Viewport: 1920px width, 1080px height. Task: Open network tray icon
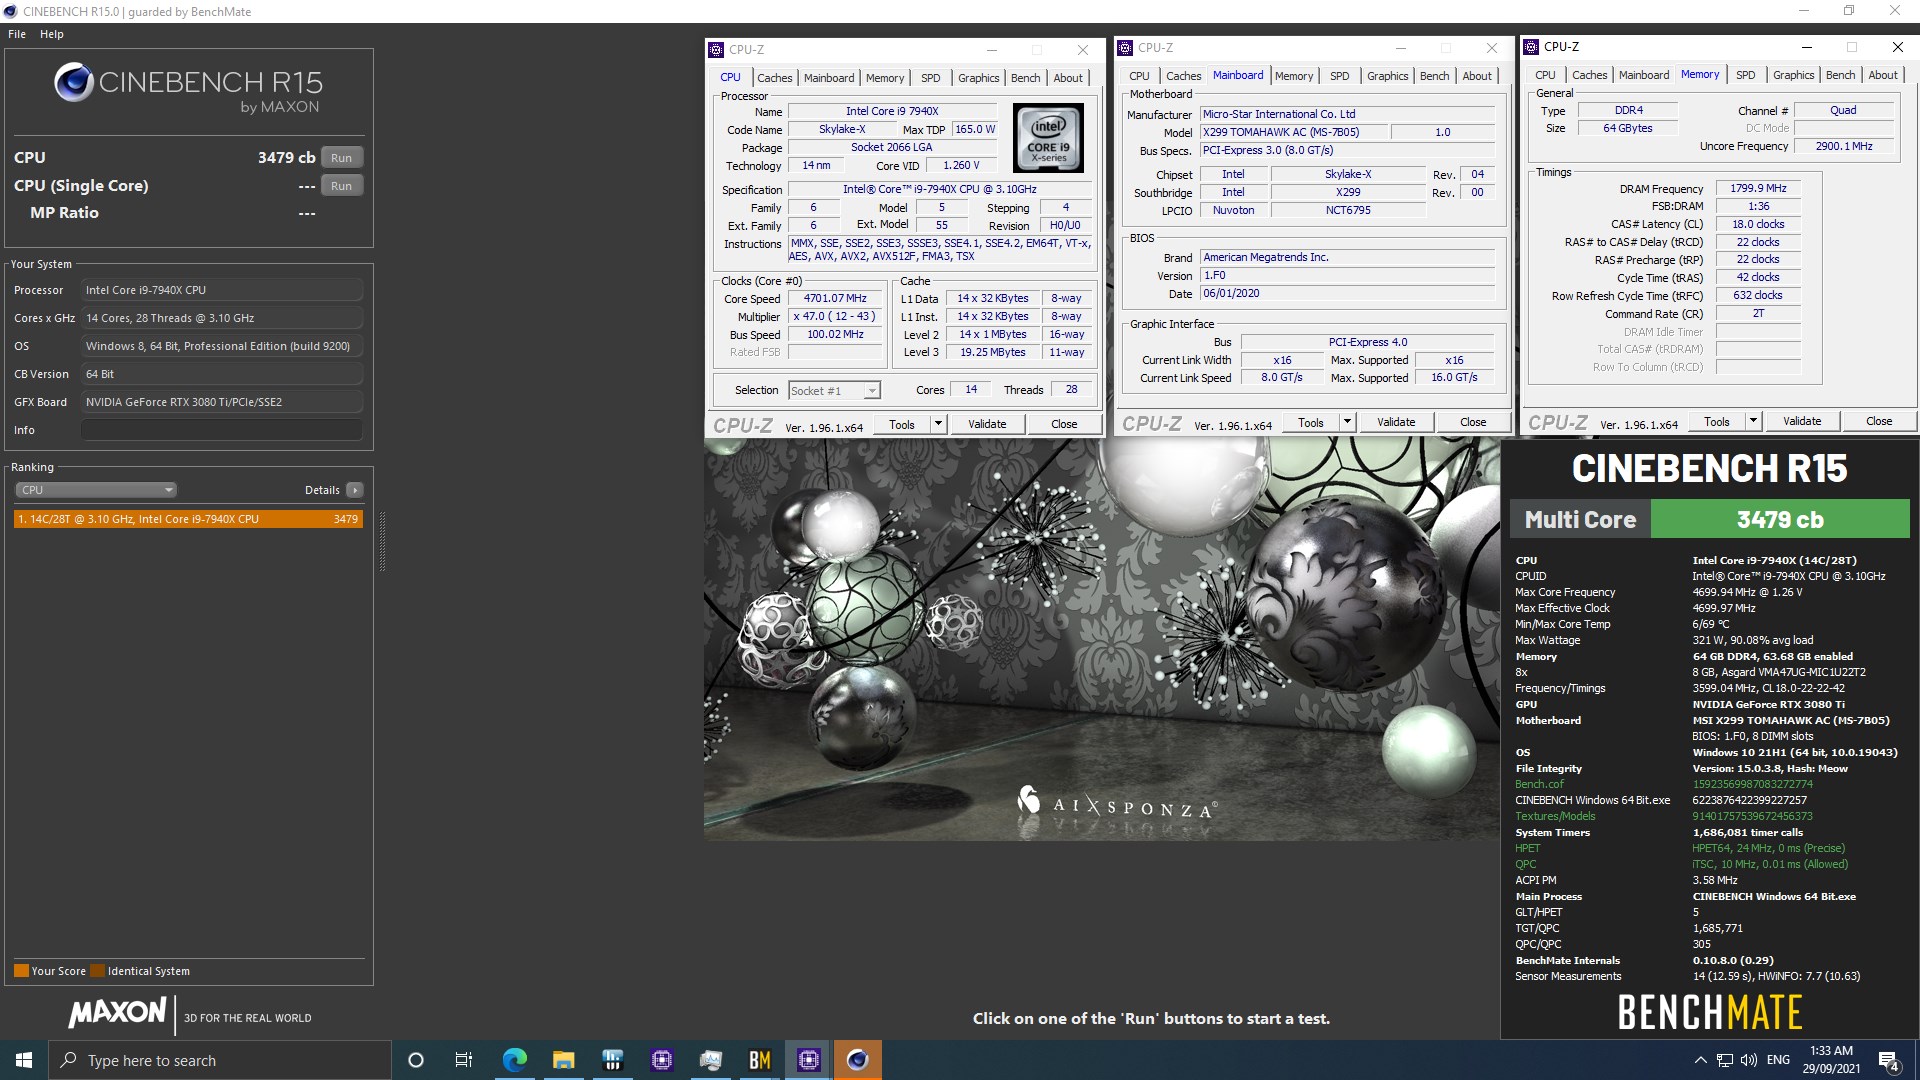[1725, 1060]
